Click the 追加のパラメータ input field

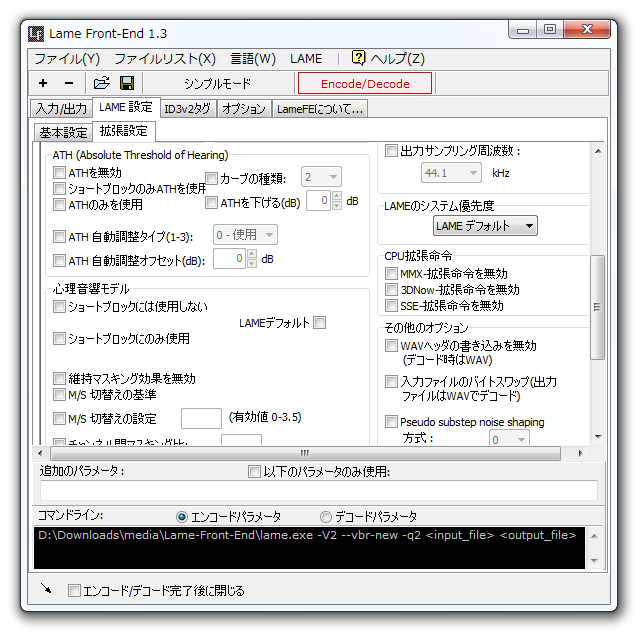click(319, 491)
